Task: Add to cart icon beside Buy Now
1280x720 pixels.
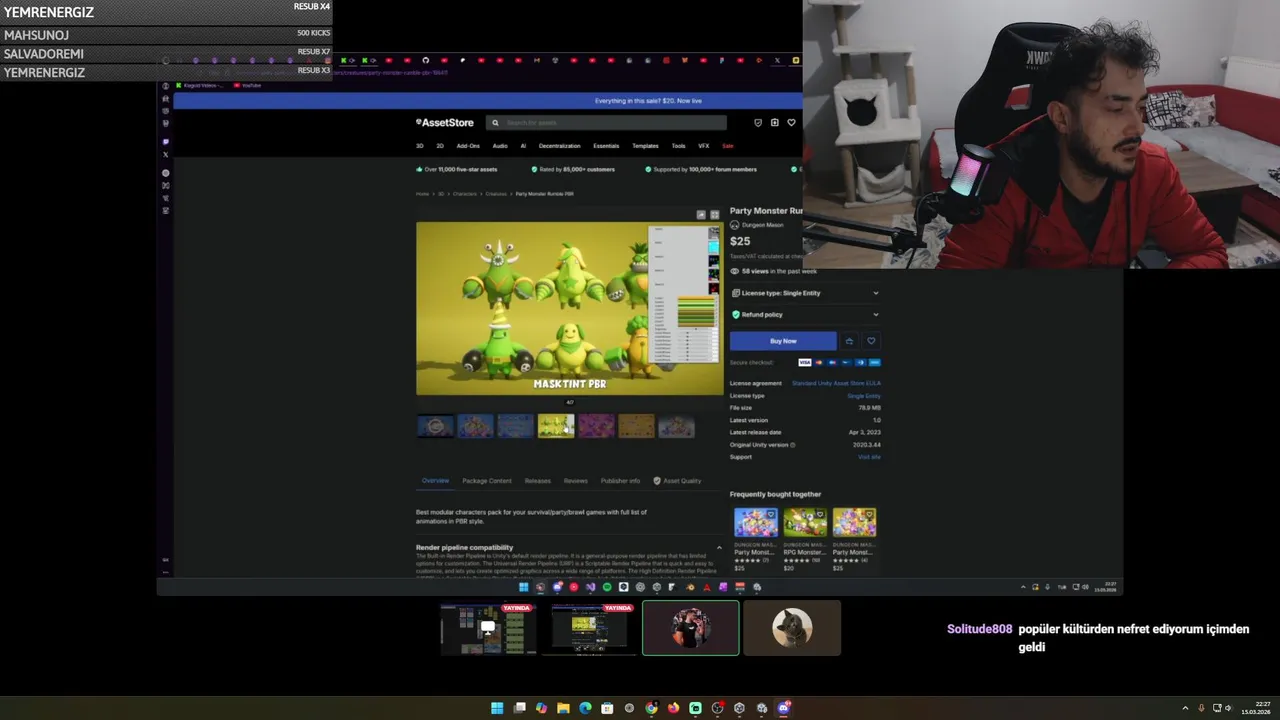Action: pos(849,341)
